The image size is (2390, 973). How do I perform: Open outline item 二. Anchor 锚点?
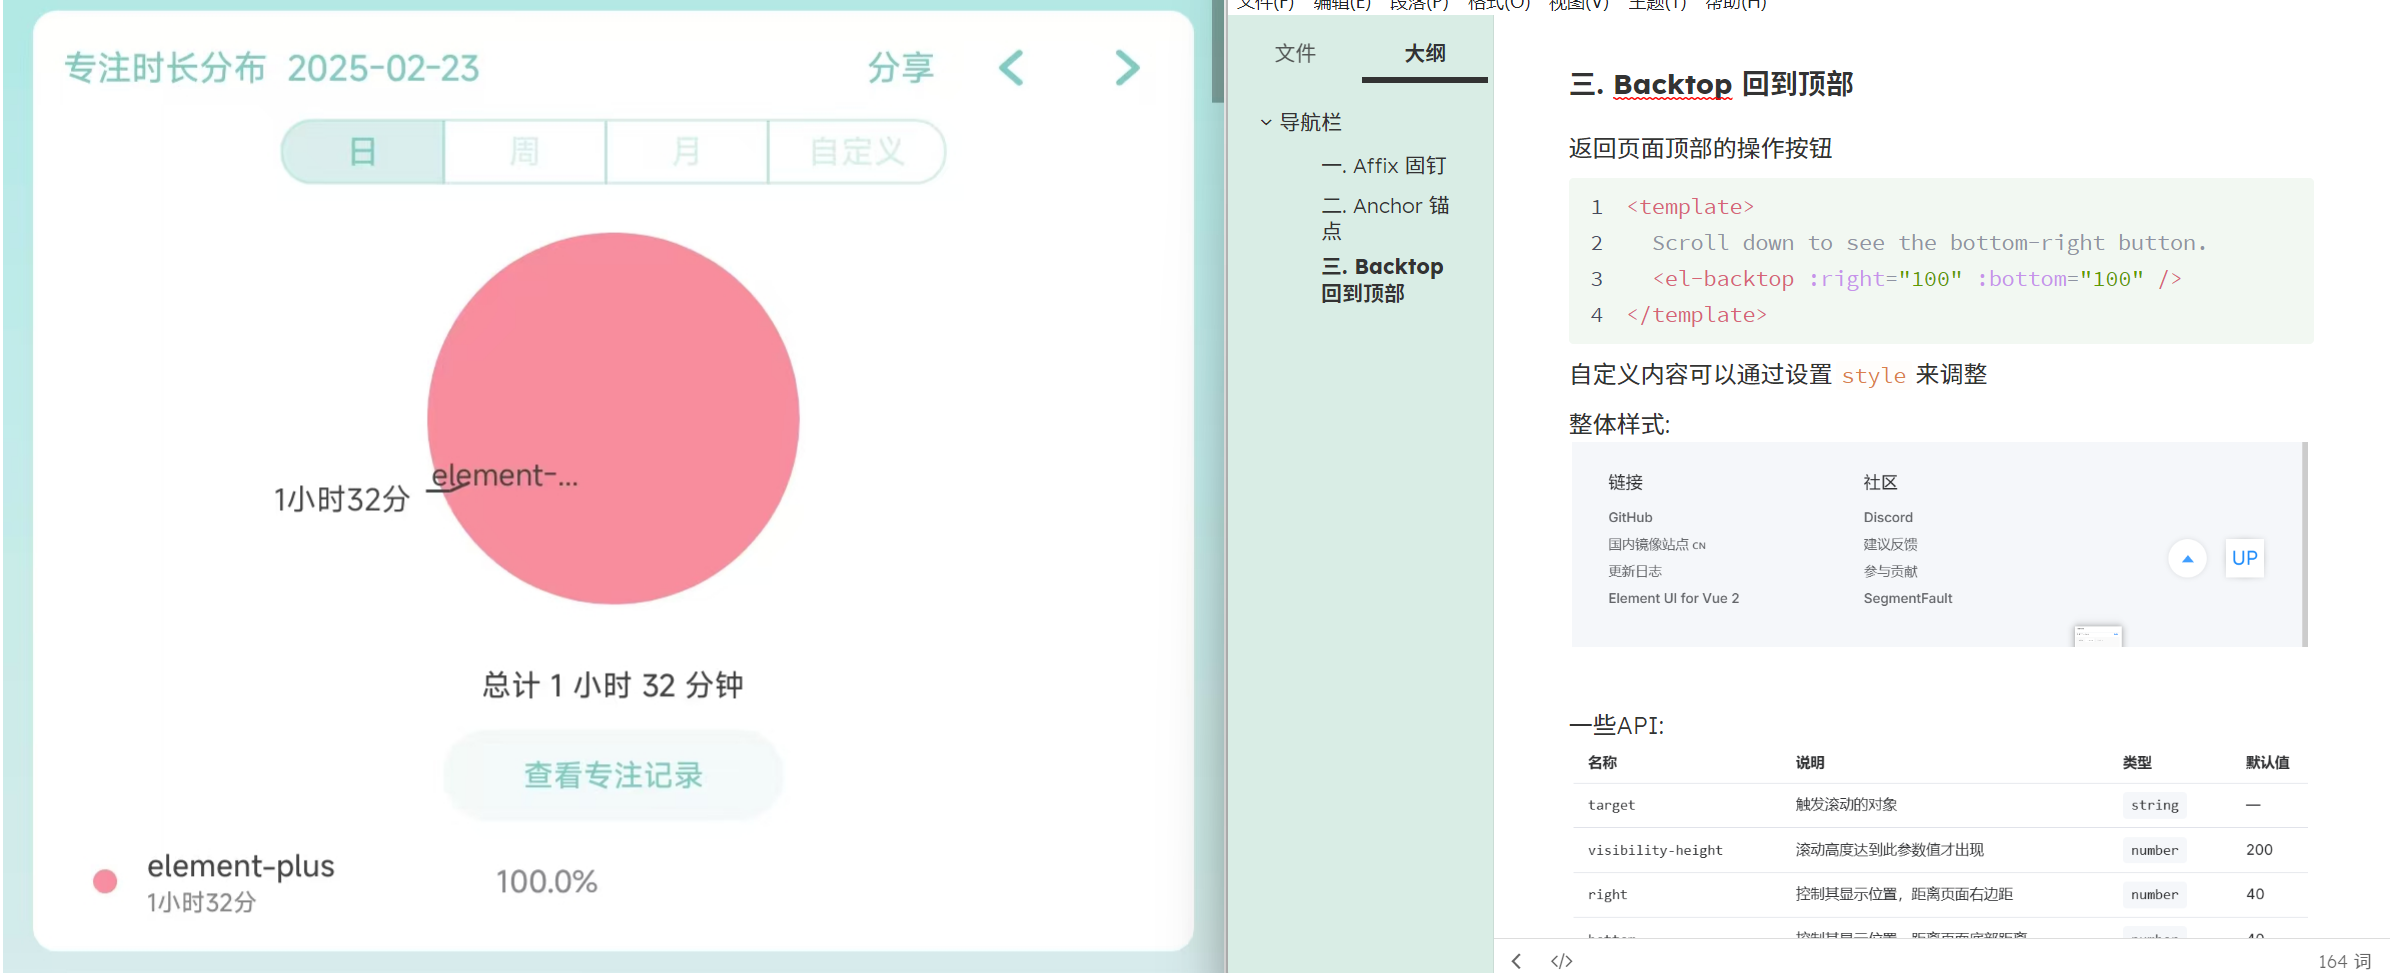[1385, 218]
